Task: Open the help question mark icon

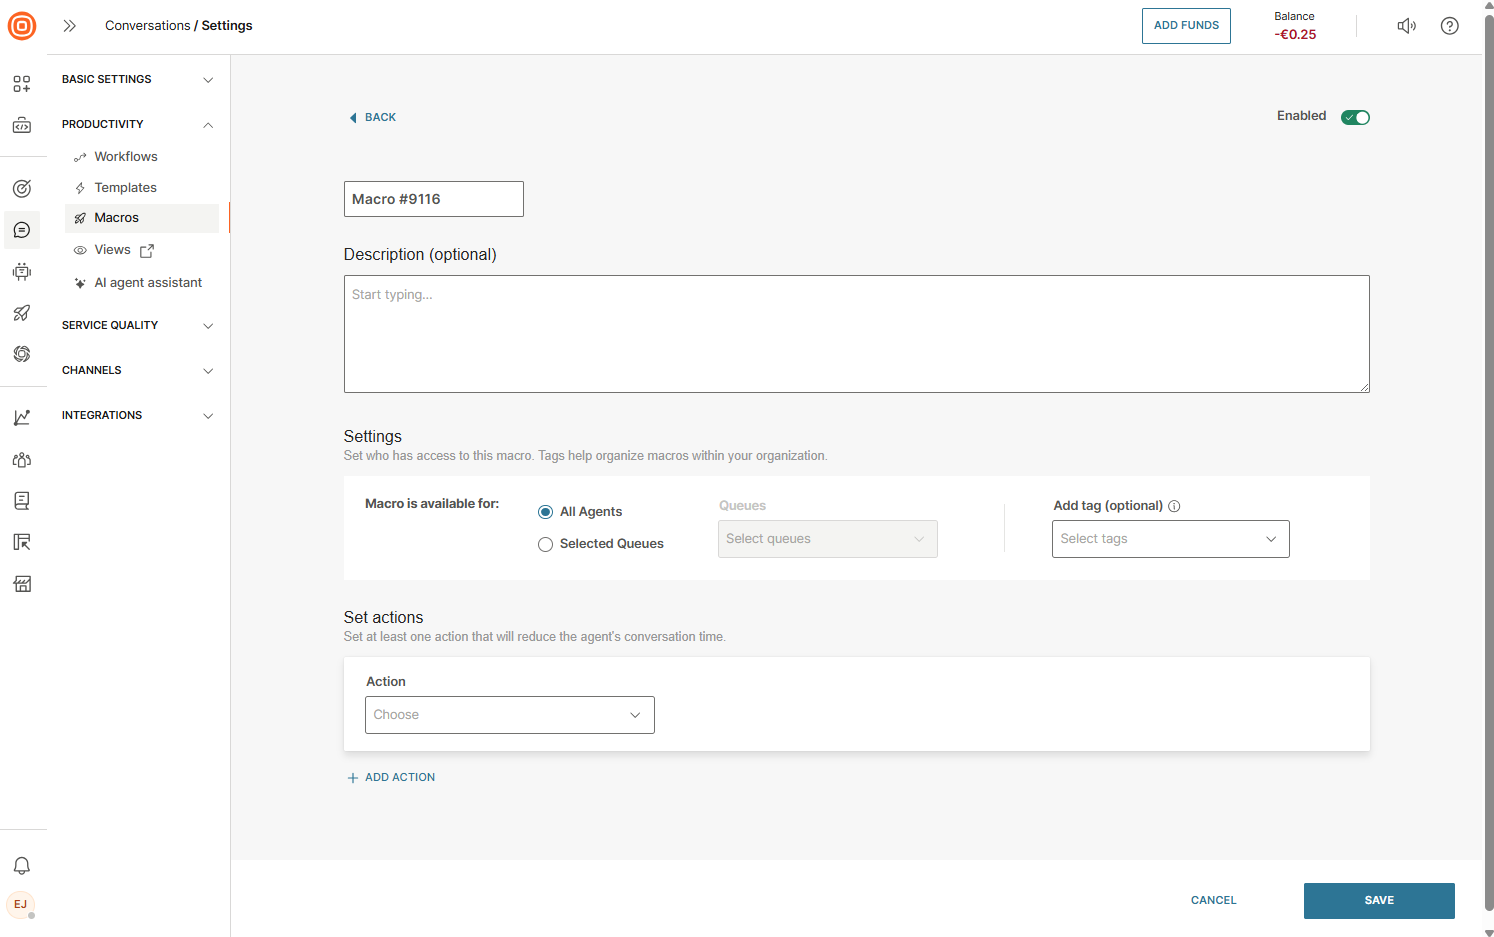Action: [1449, 26]
